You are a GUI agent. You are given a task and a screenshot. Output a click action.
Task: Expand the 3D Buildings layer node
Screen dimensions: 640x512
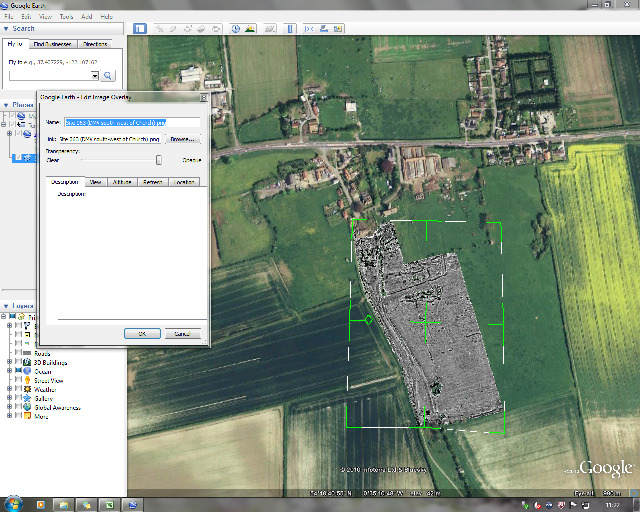(x=9, y=362)
